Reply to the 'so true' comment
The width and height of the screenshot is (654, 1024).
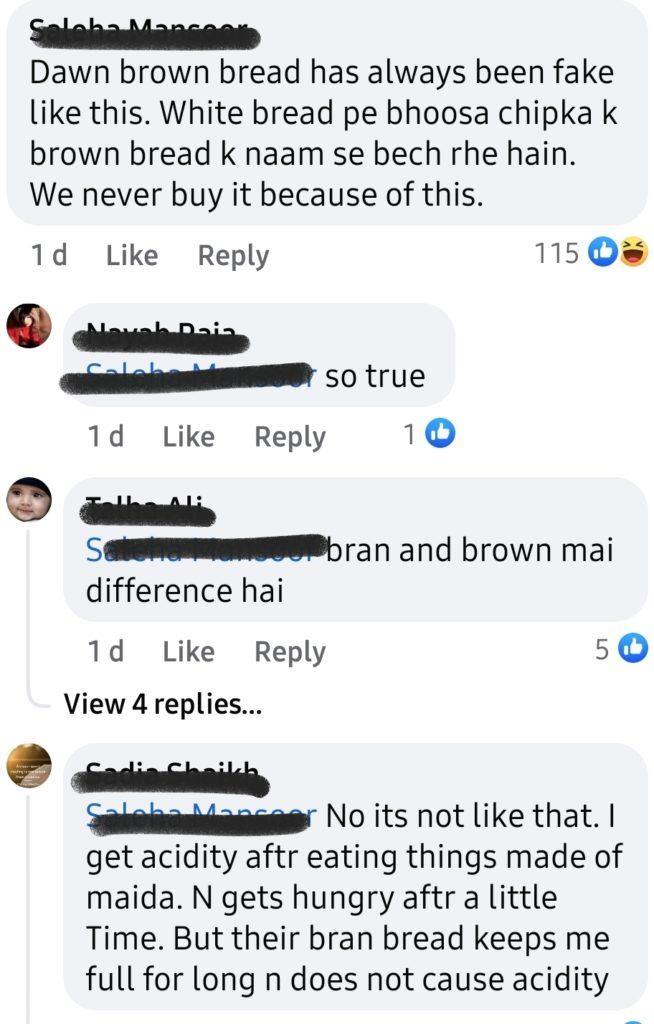pos(289,437)
